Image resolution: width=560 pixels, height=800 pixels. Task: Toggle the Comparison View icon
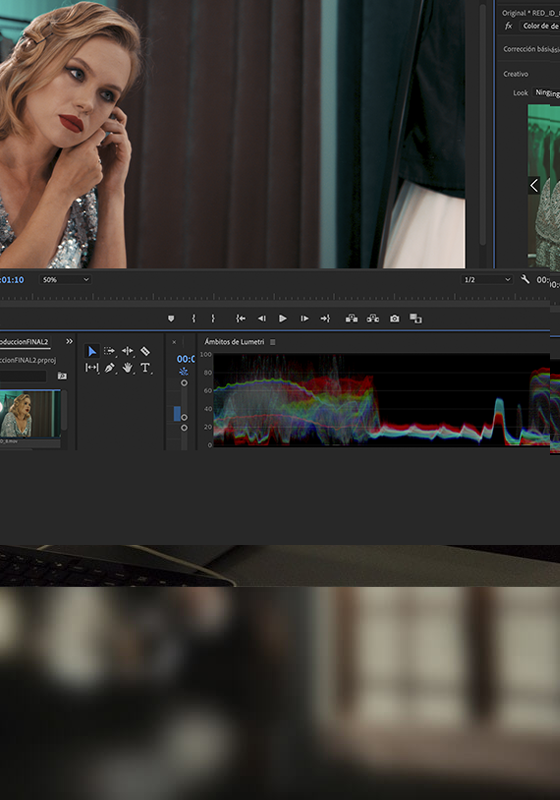(416, 319)
